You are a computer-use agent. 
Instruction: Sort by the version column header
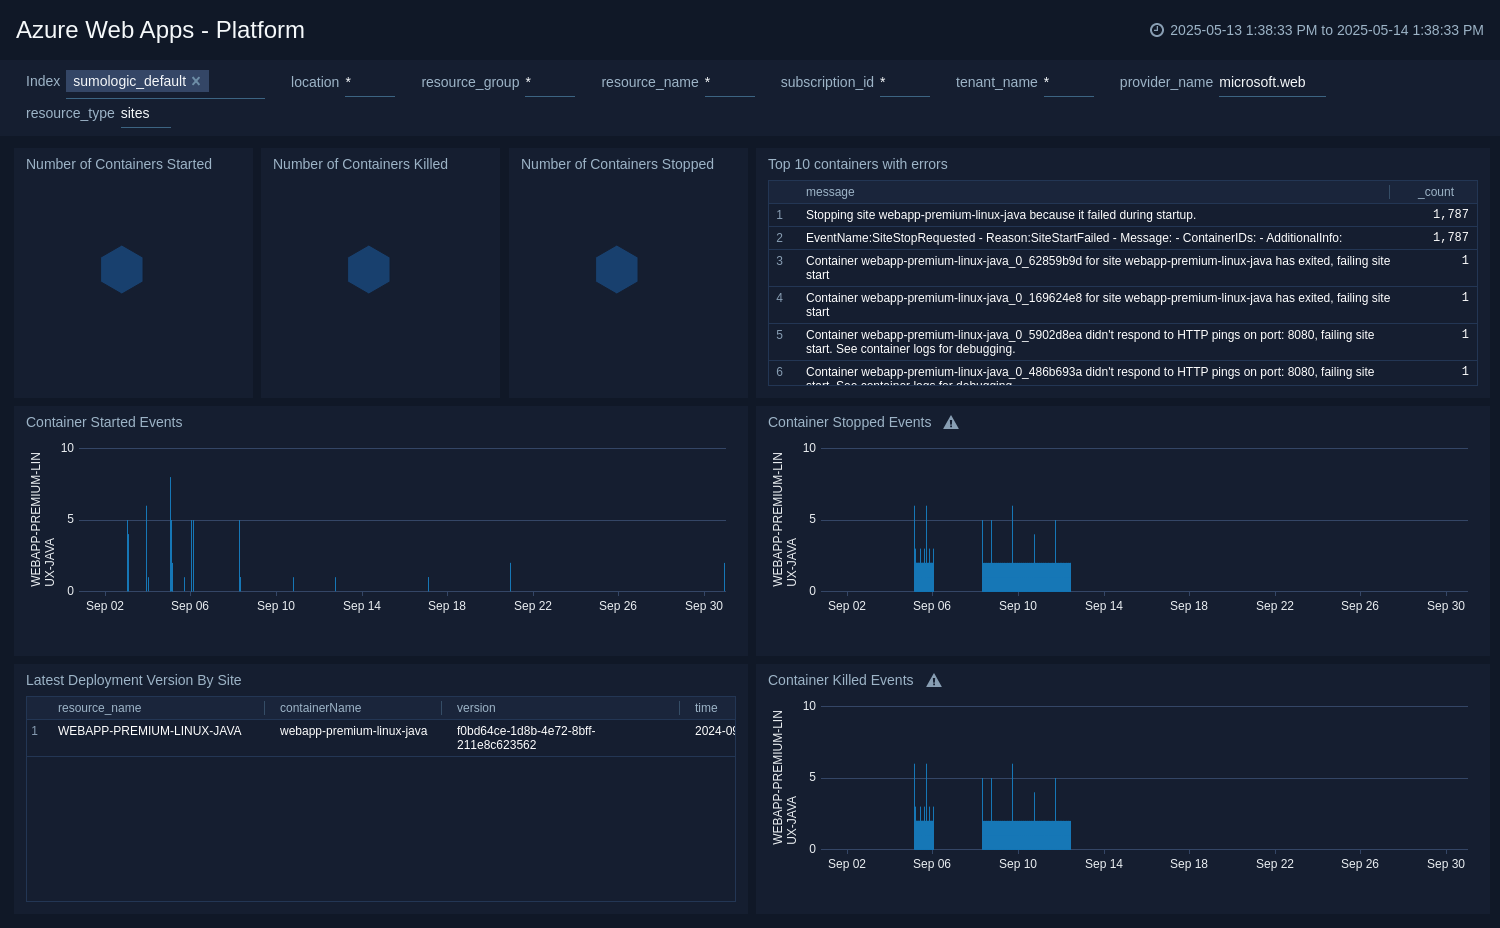coord(476,708)
